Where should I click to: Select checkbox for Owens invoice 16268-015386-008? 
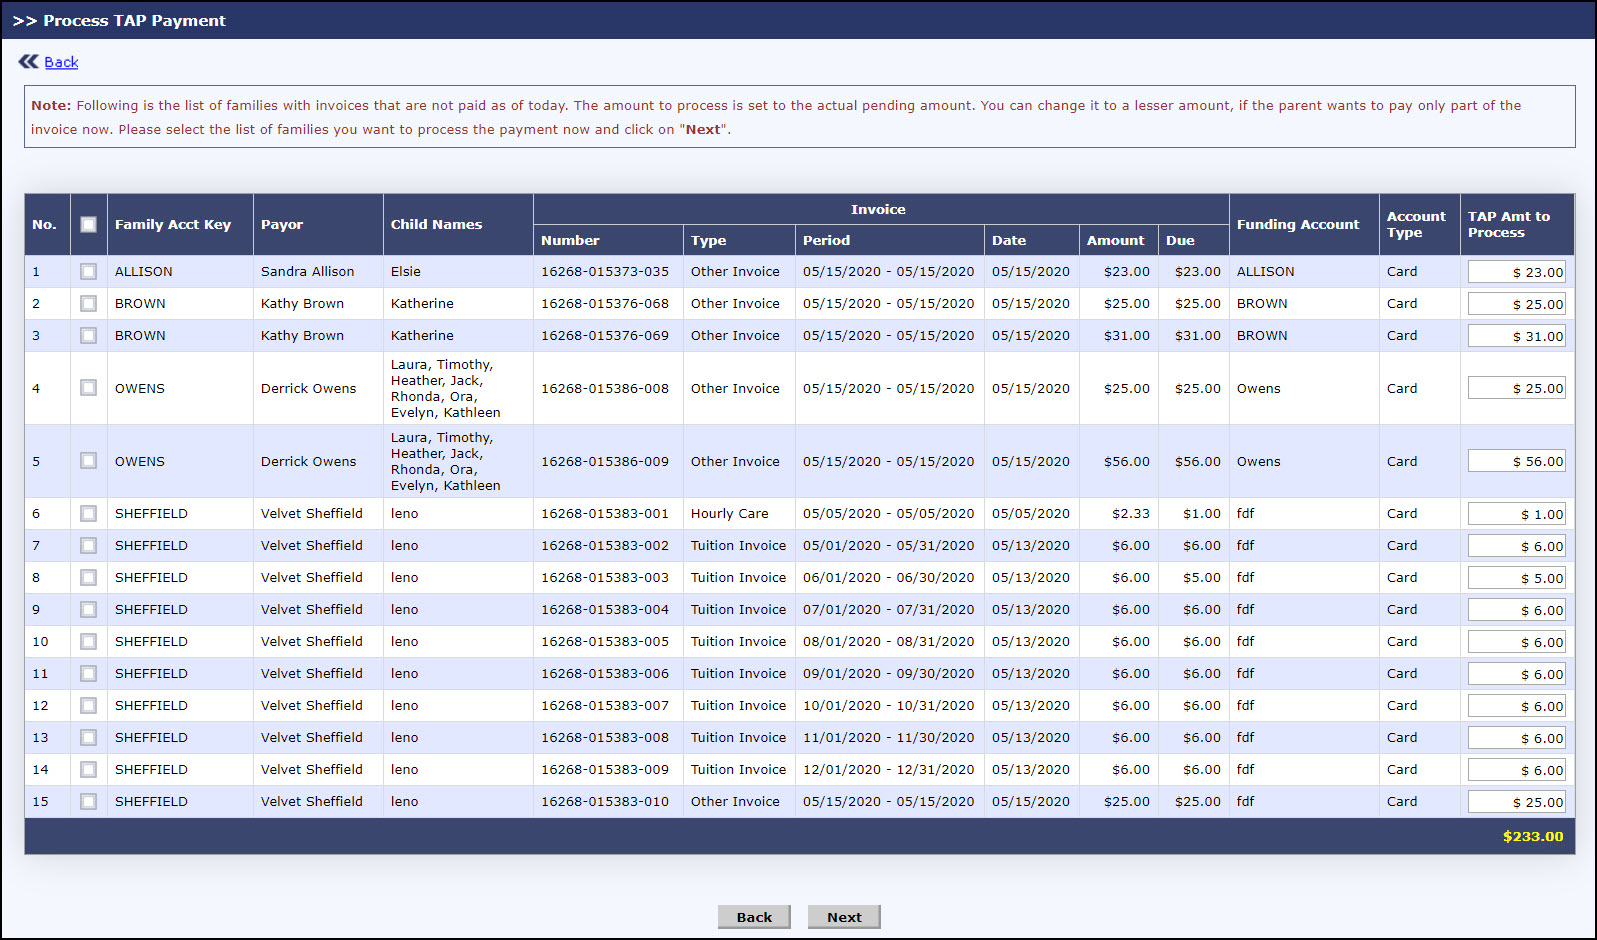coord(88,388)
